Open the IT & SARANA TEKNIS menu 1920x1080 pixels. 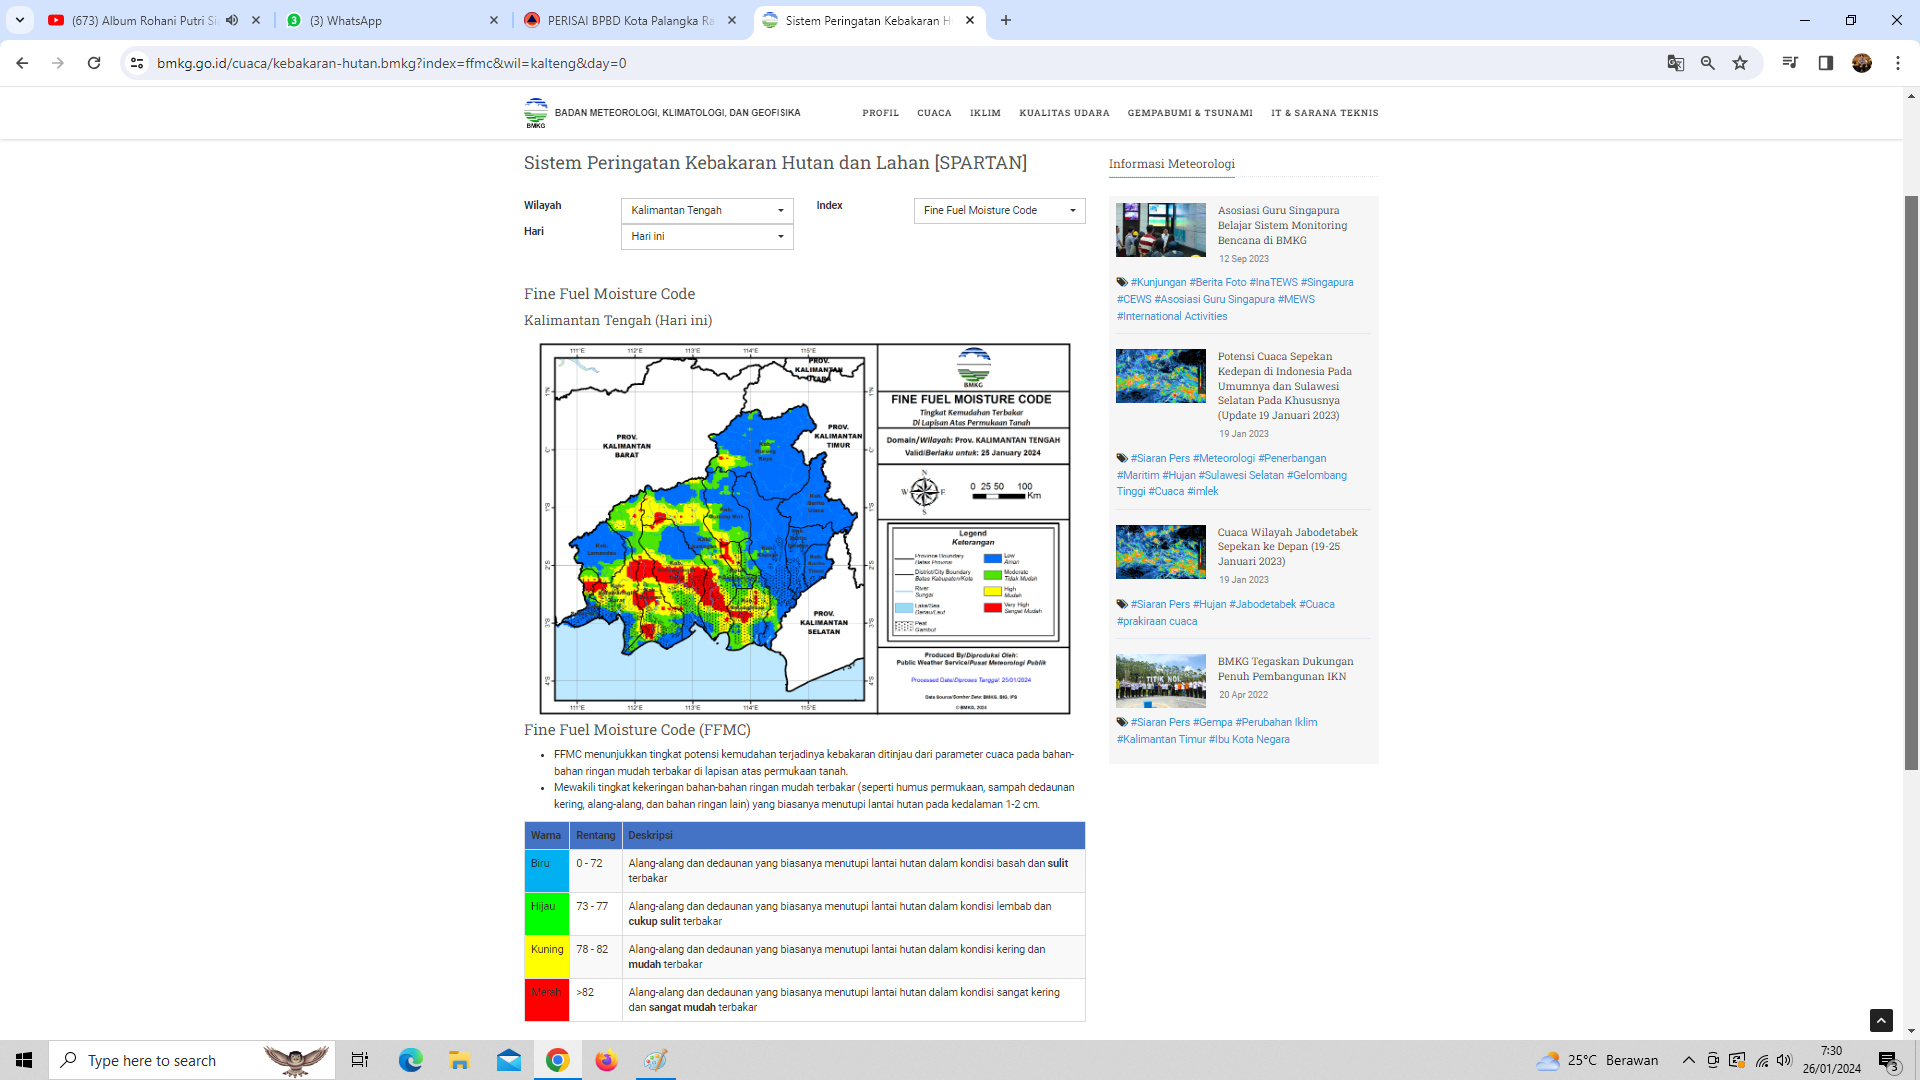[1324, 113]
